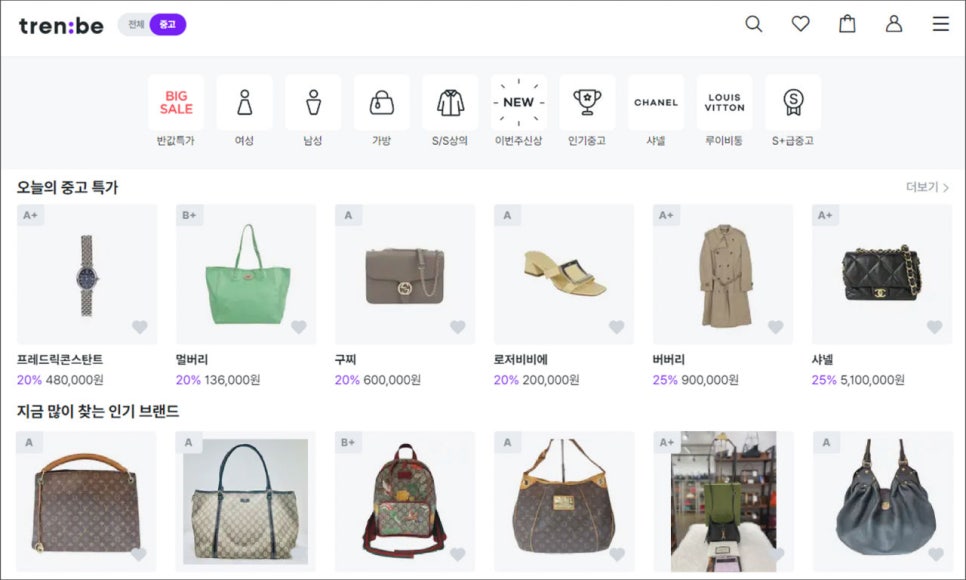Go to home via tren:be logo
Image resolution: width=966 pixels, height=580 pixels.
pyautogui.click(x=61, y=25)
